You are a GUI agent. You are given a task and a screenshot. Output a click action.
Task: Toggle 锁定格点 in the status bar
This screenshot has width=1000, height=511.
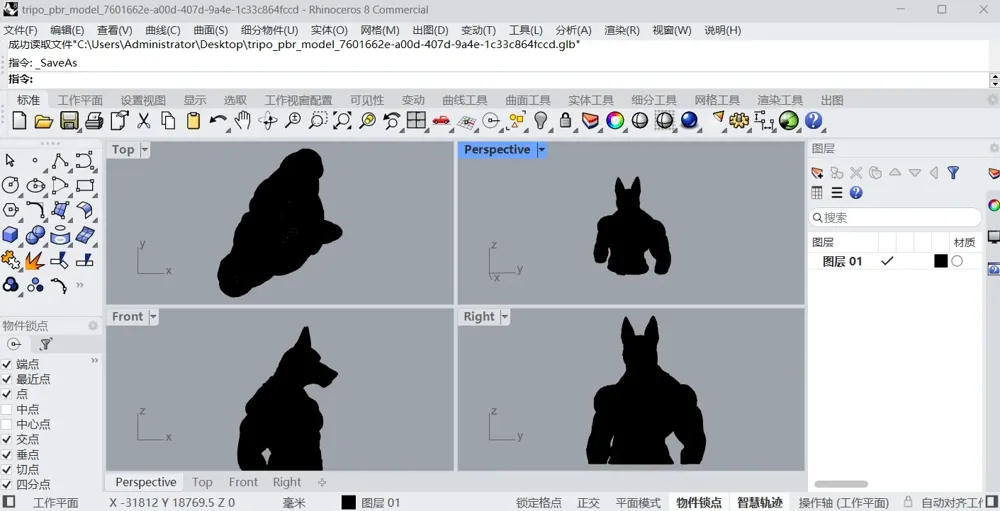pos(539,503)
